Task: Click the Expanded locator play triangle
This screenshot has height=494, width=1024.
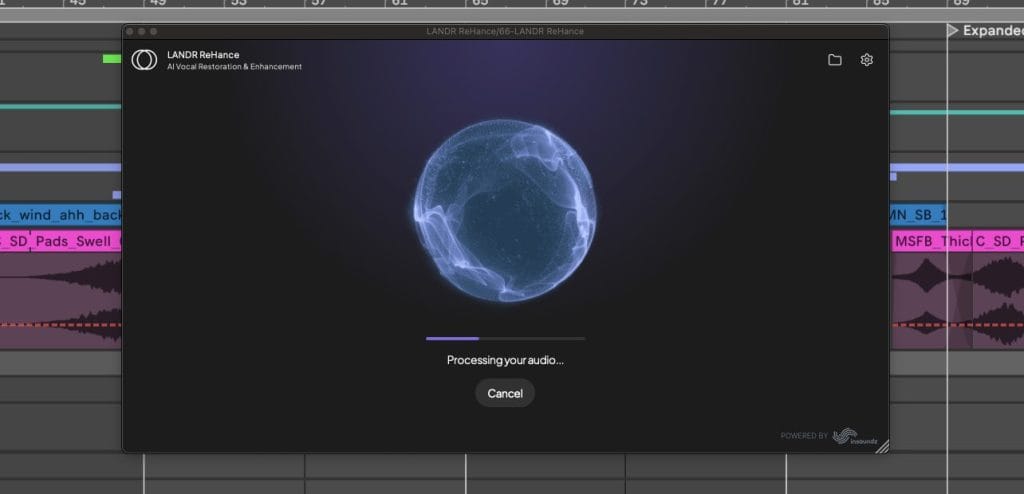Action: click(952, 31)
